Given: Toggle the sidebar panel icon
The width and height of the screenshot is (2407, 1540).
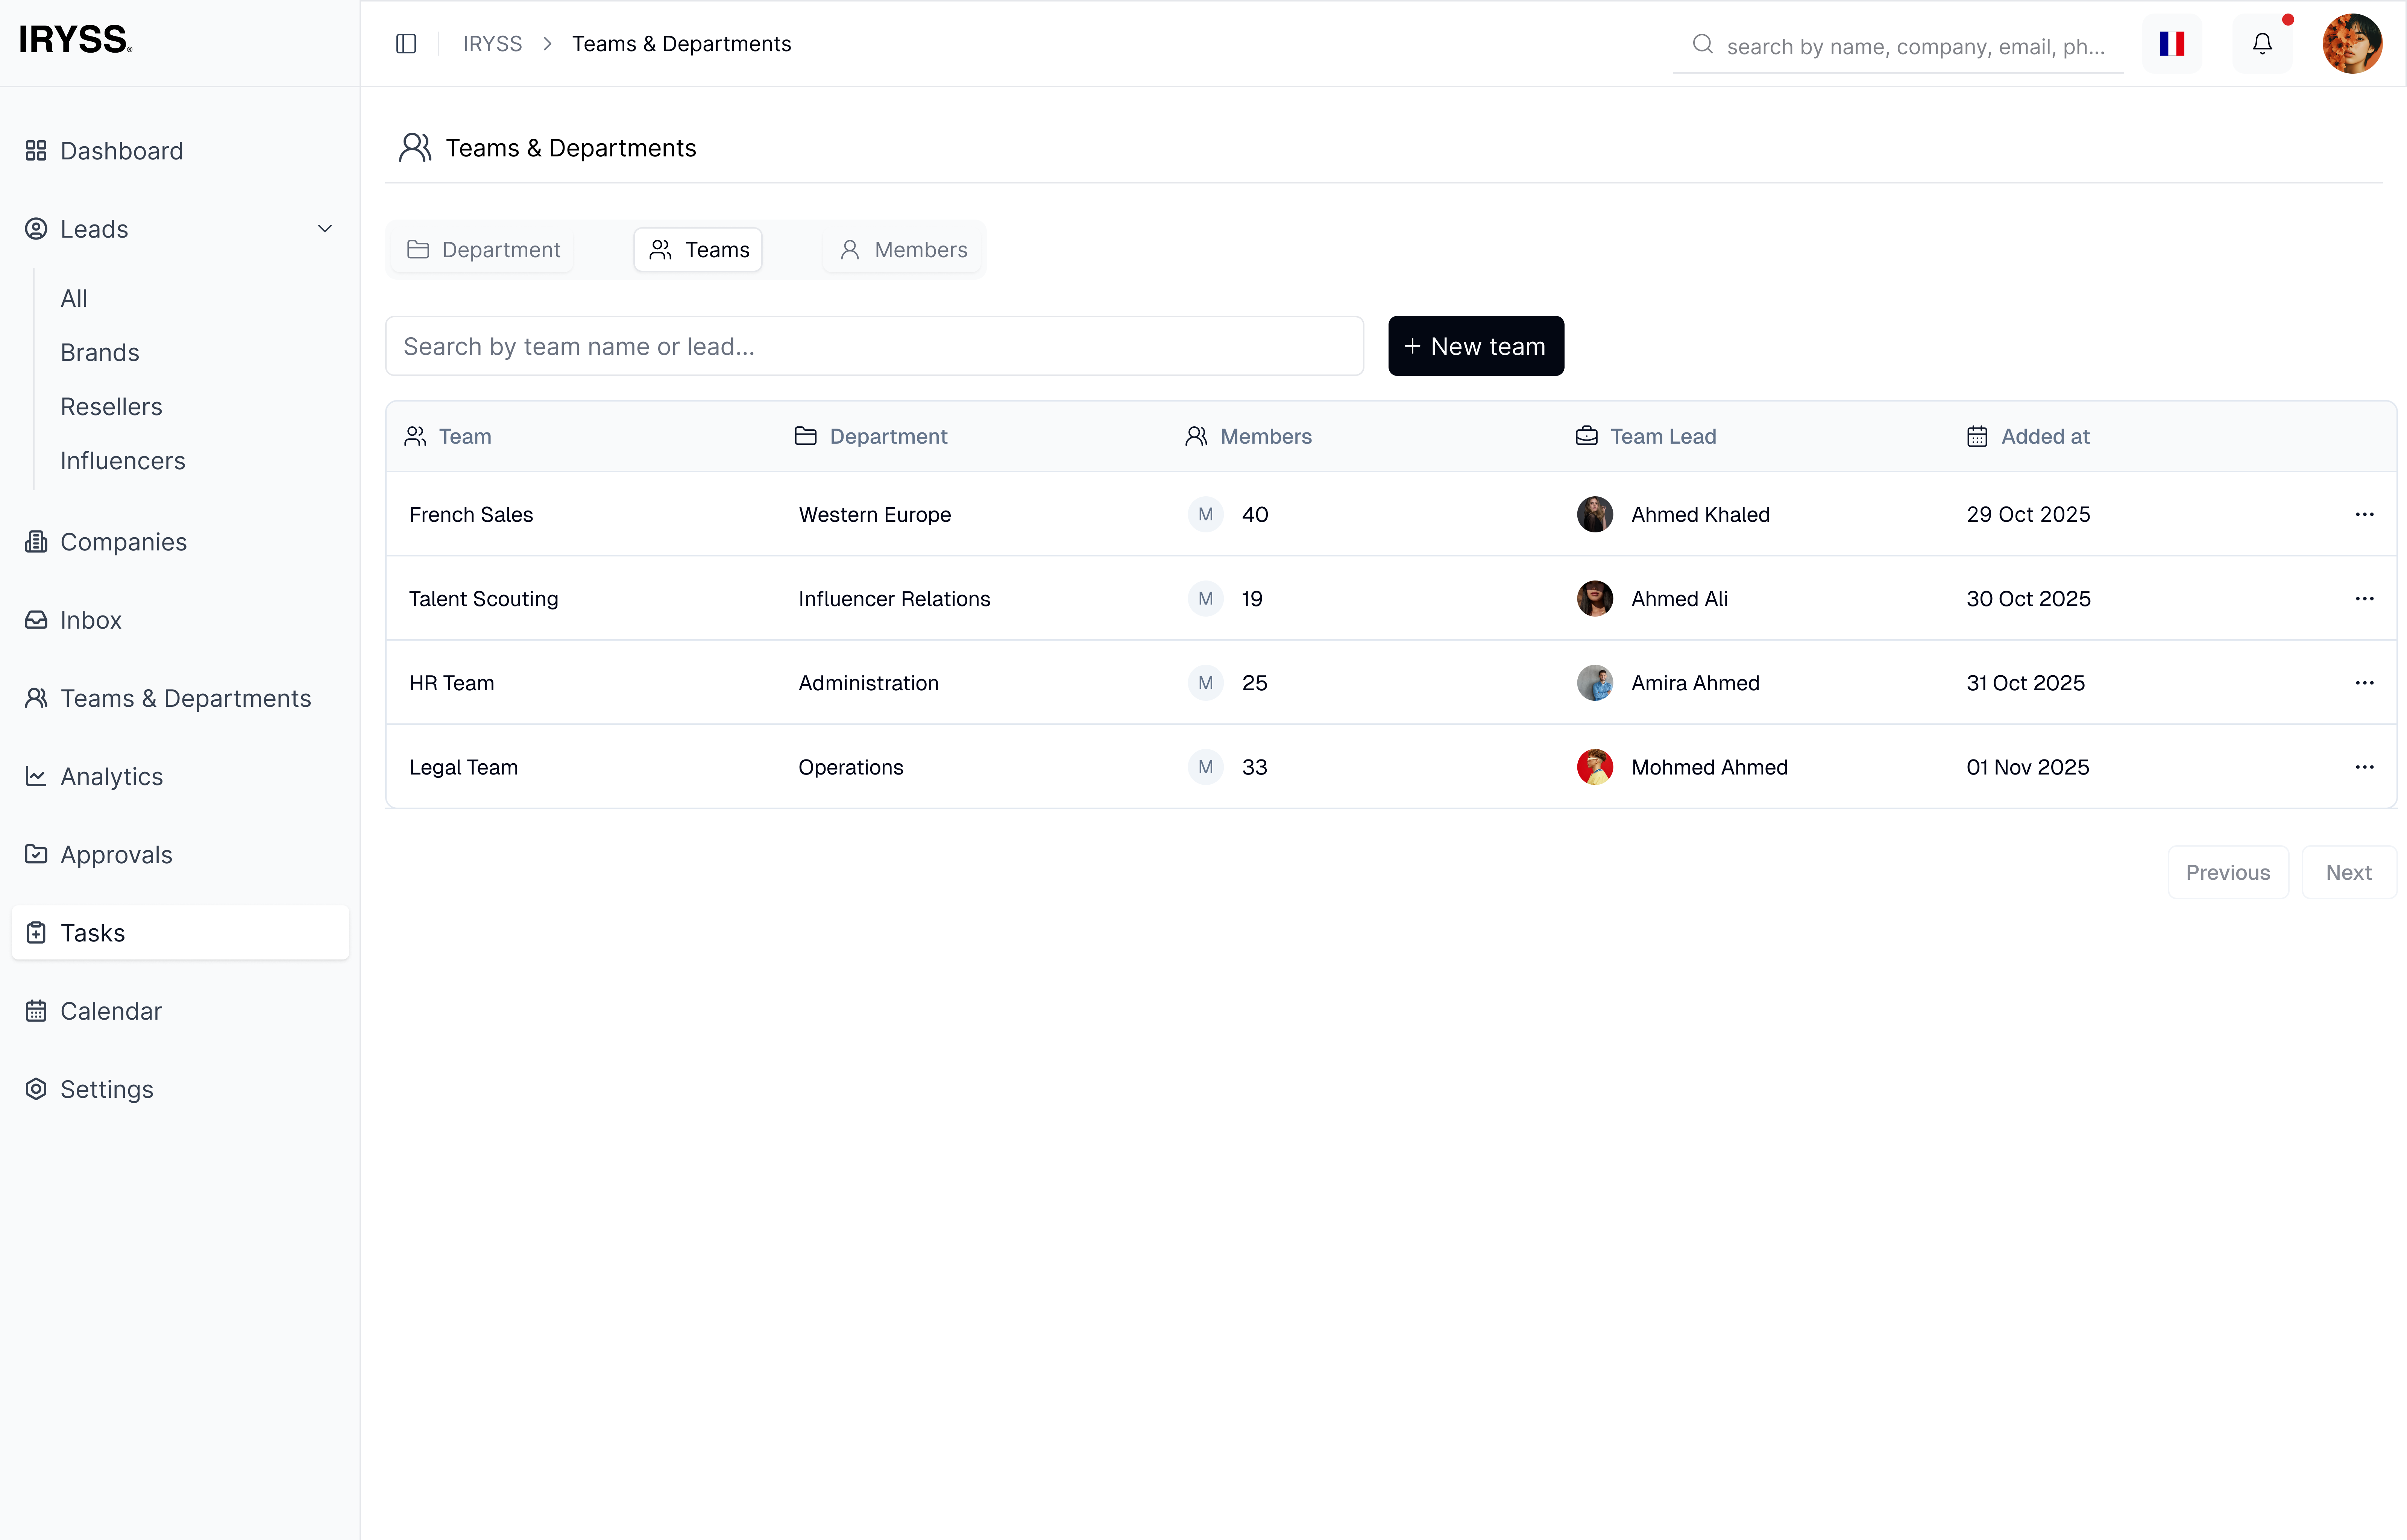Looking at the screenshot, I should point(406,44).
